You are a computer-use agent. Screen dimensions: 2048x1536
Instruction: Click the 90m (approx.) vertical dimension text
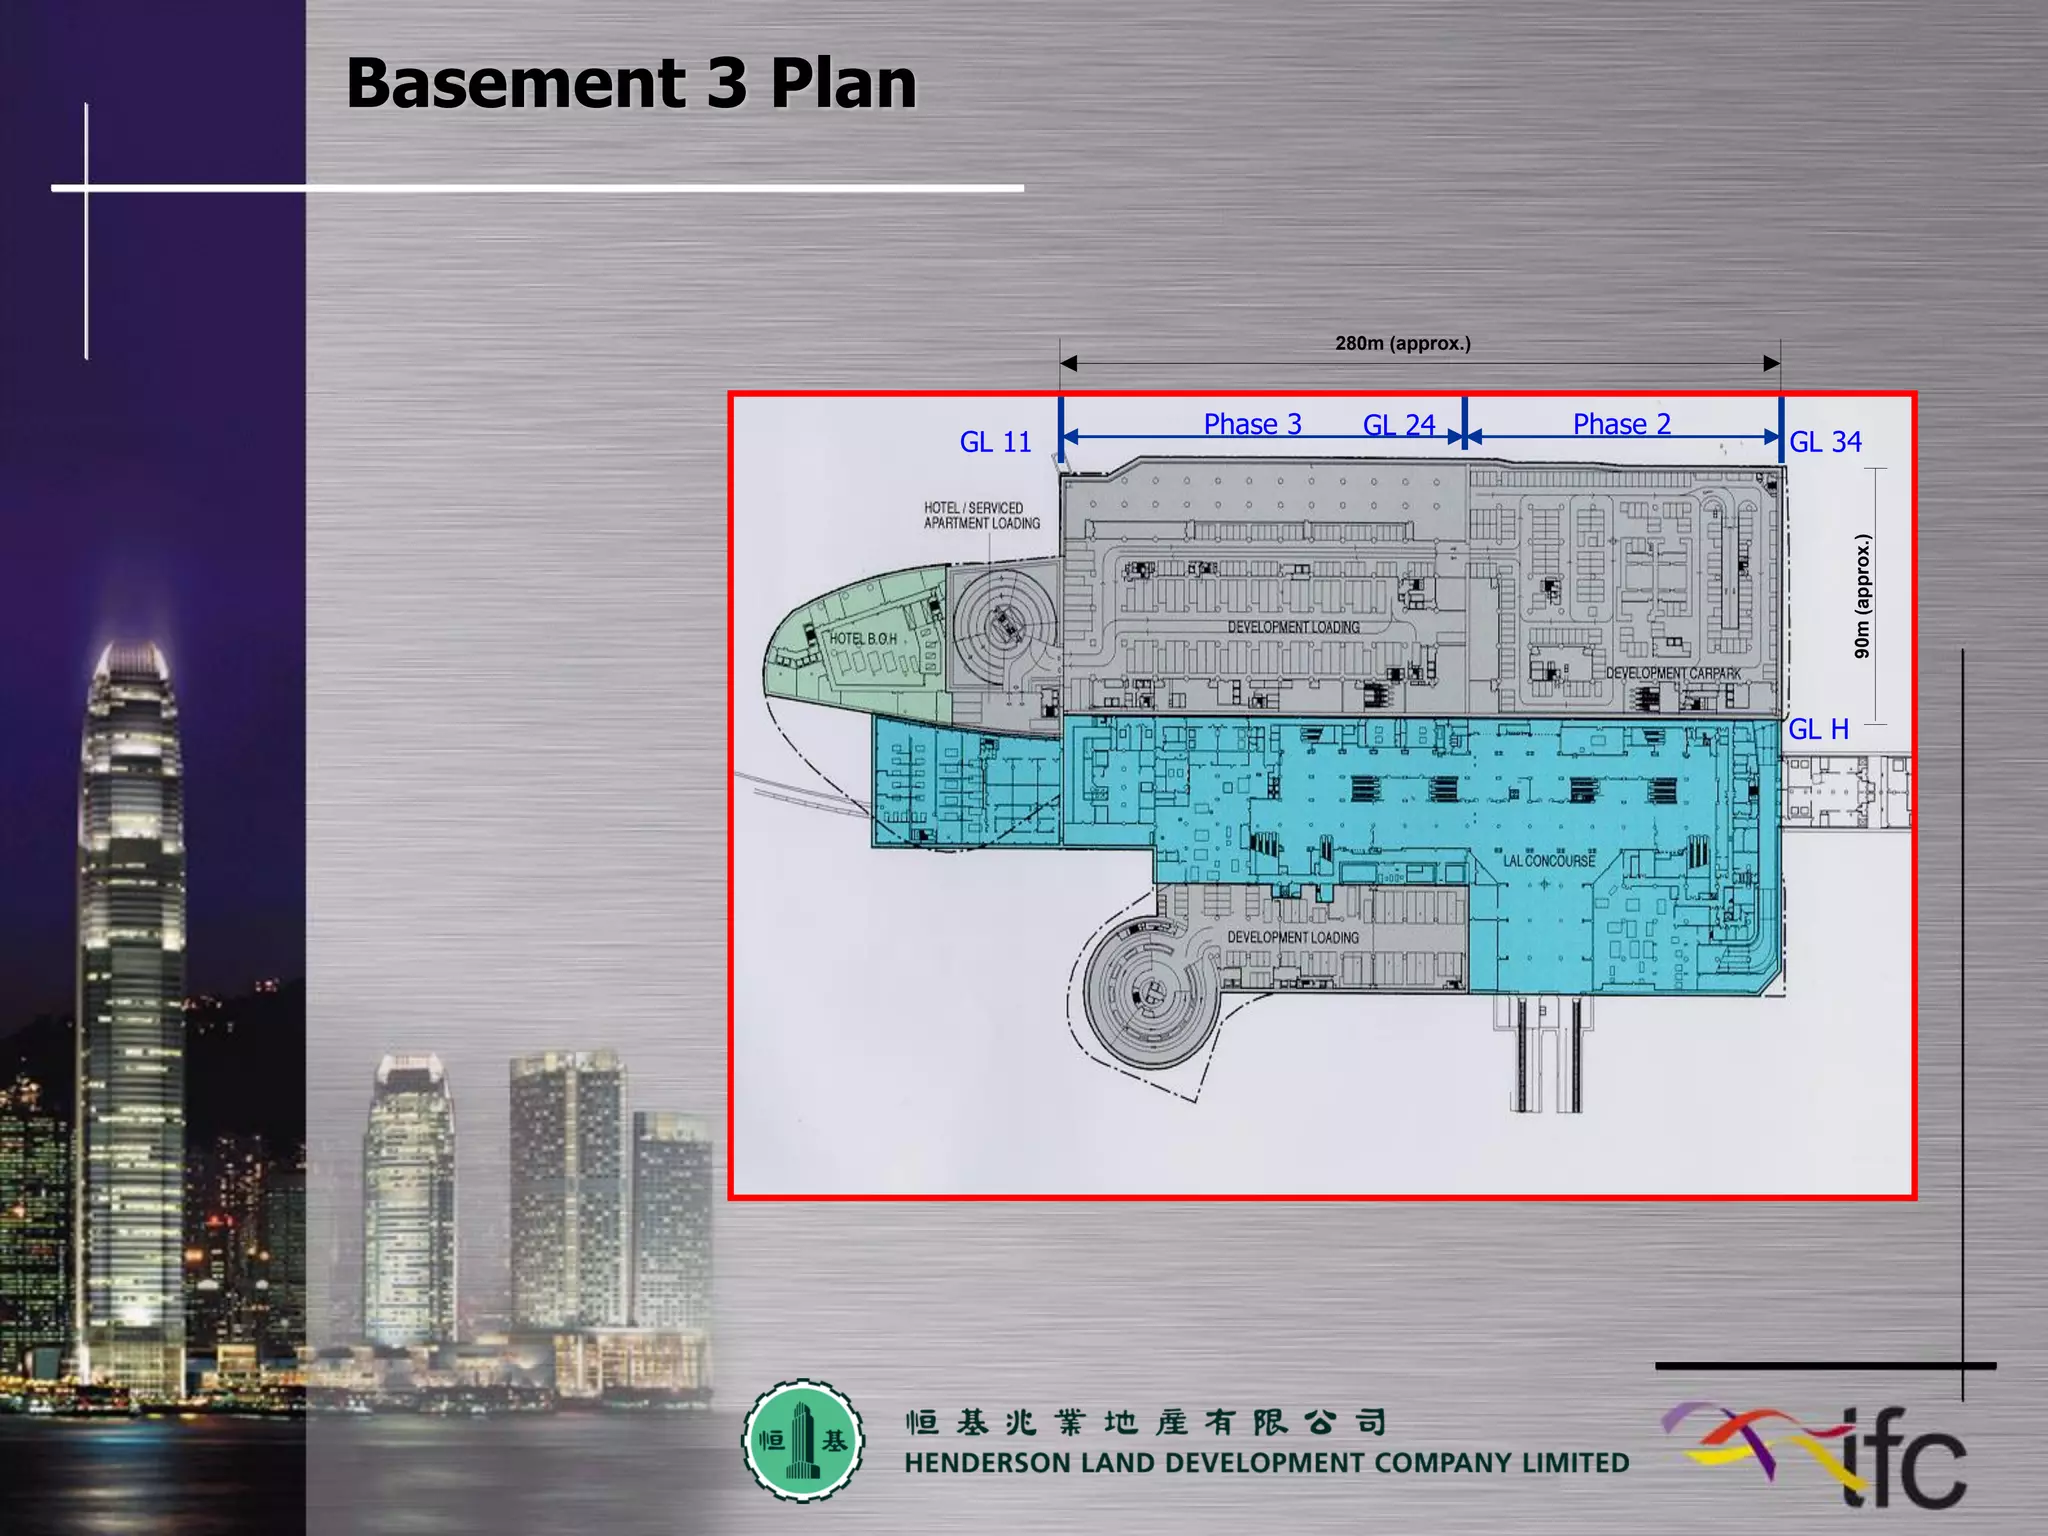click(1861, 596)
